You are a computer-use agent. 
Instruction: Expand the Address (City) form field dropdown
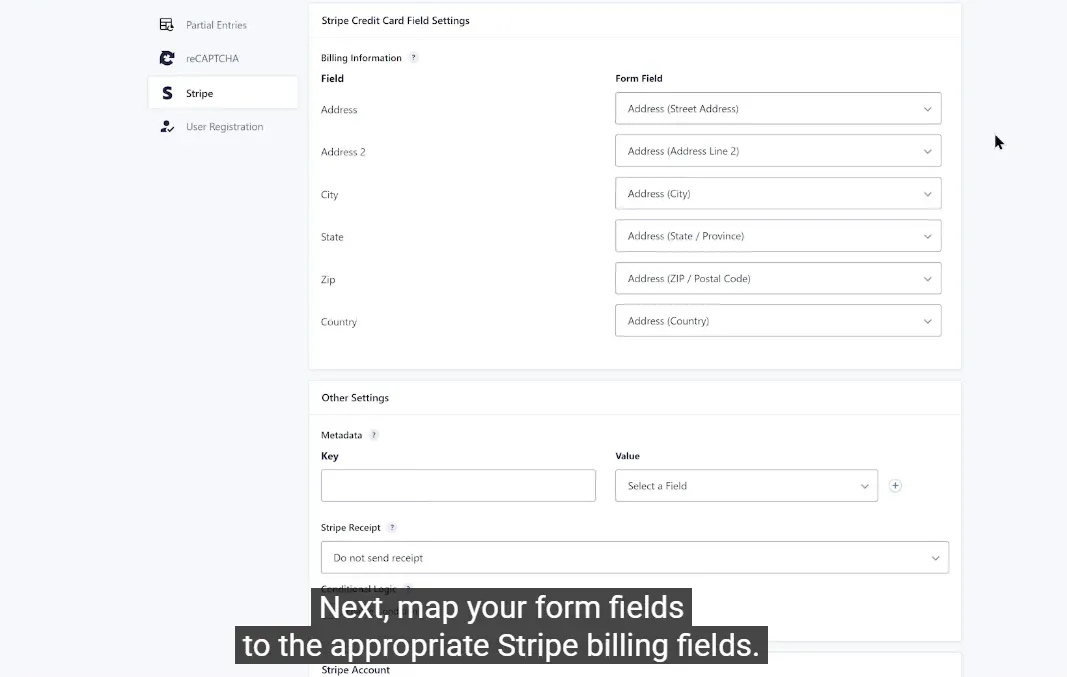coord(777,194)
